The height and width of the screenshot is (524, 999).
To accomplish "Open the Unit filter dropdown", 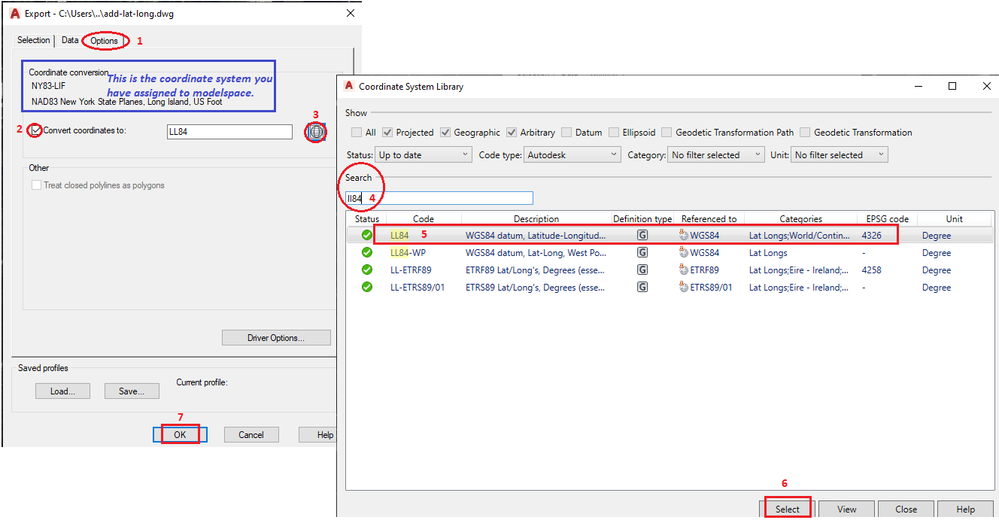I will (839, 155).
